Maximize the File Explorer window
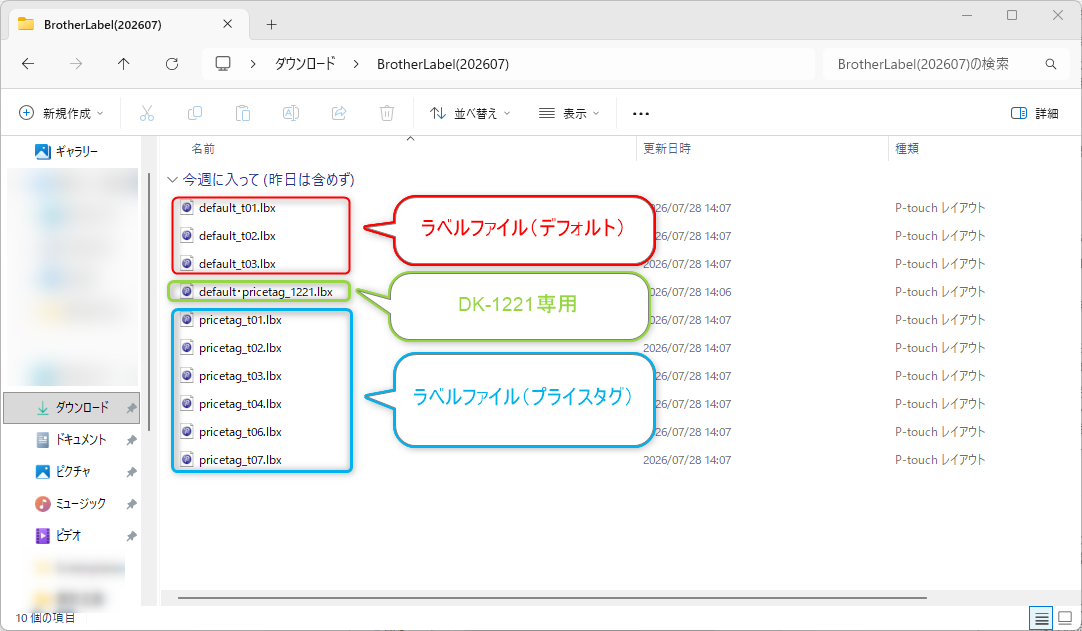This screenshot has width=1082, height=631. [1012, 15]
